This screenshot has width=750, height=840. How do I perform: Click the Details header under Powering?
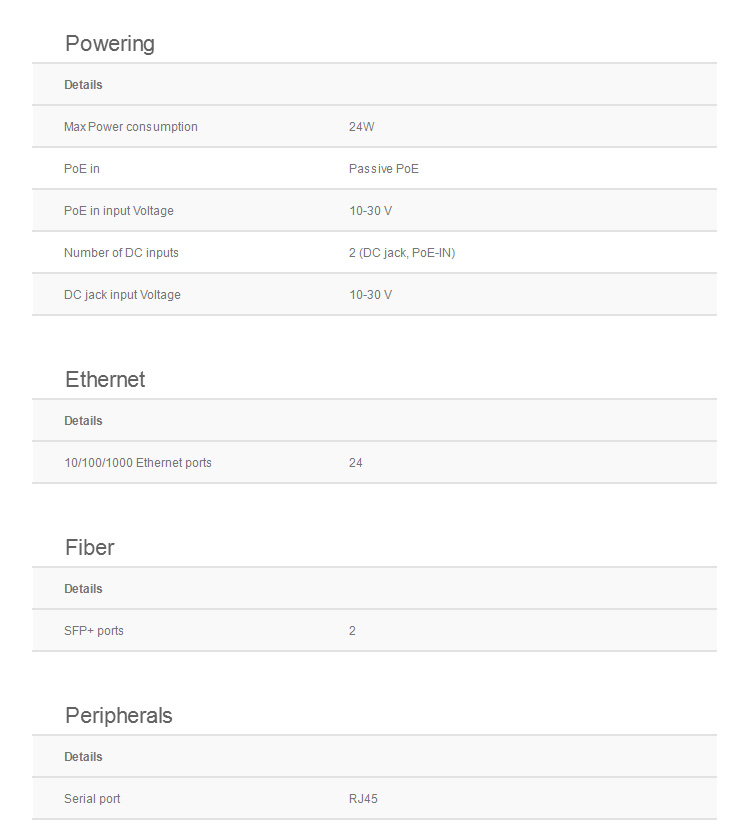(x=83, y=85)
